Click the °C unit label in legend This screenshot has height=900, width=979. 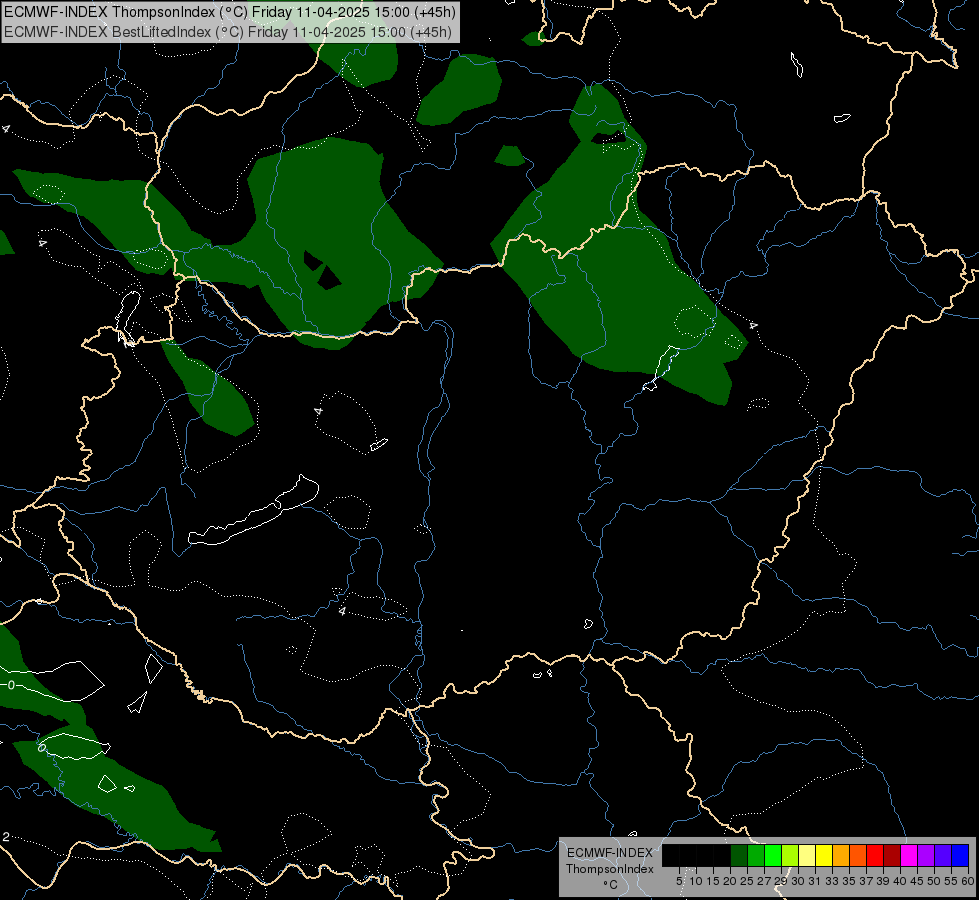pos(611,884)
